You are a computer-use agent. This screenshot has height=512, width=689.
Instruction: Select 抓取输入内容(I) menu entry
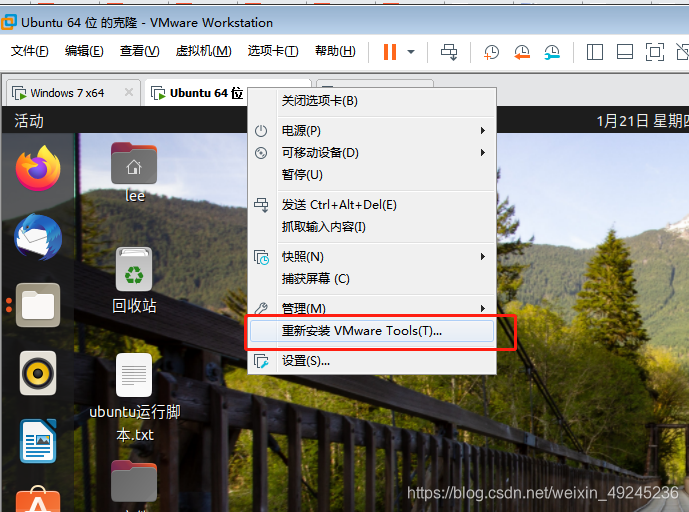(x=372, y=227)
